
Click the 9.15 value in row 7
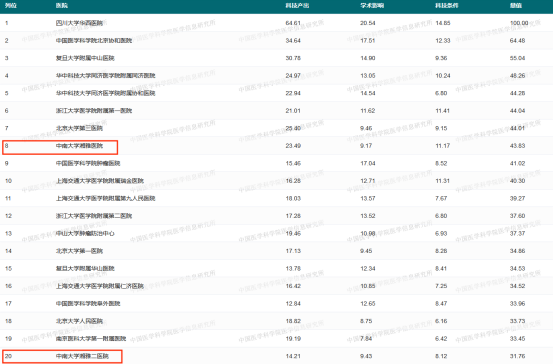441,128
